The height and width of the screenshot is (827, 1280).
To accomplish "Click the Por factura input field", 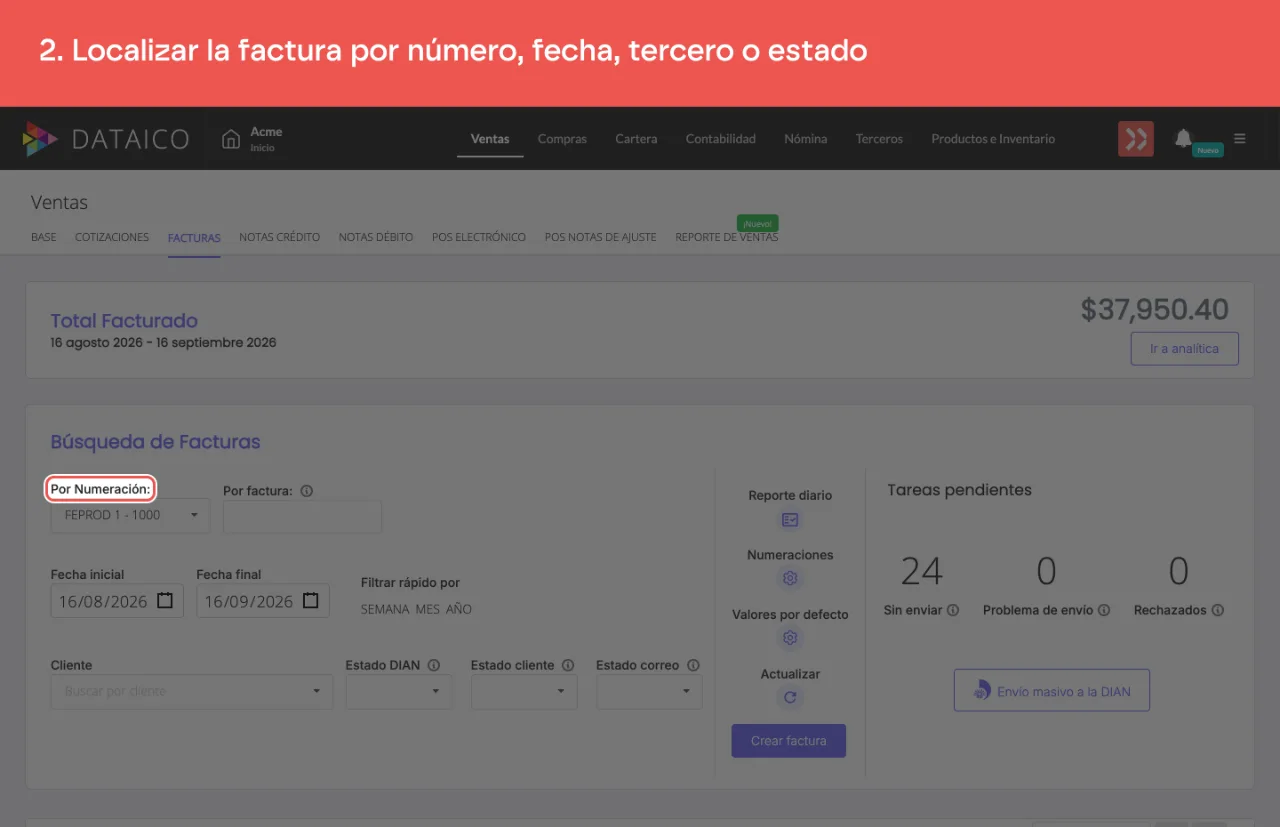I will (302, 516).
